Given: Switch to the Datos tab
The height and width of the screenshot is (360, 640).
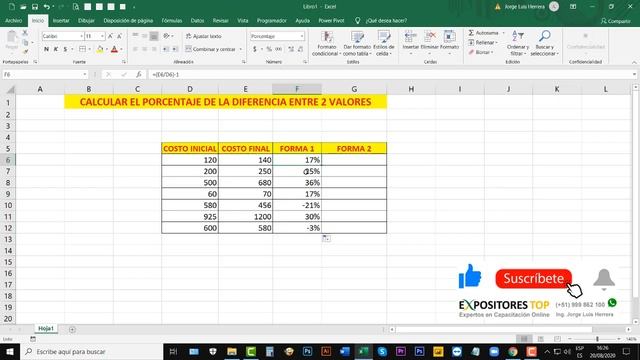Looking at the screenshot, I should coord(197,20).
